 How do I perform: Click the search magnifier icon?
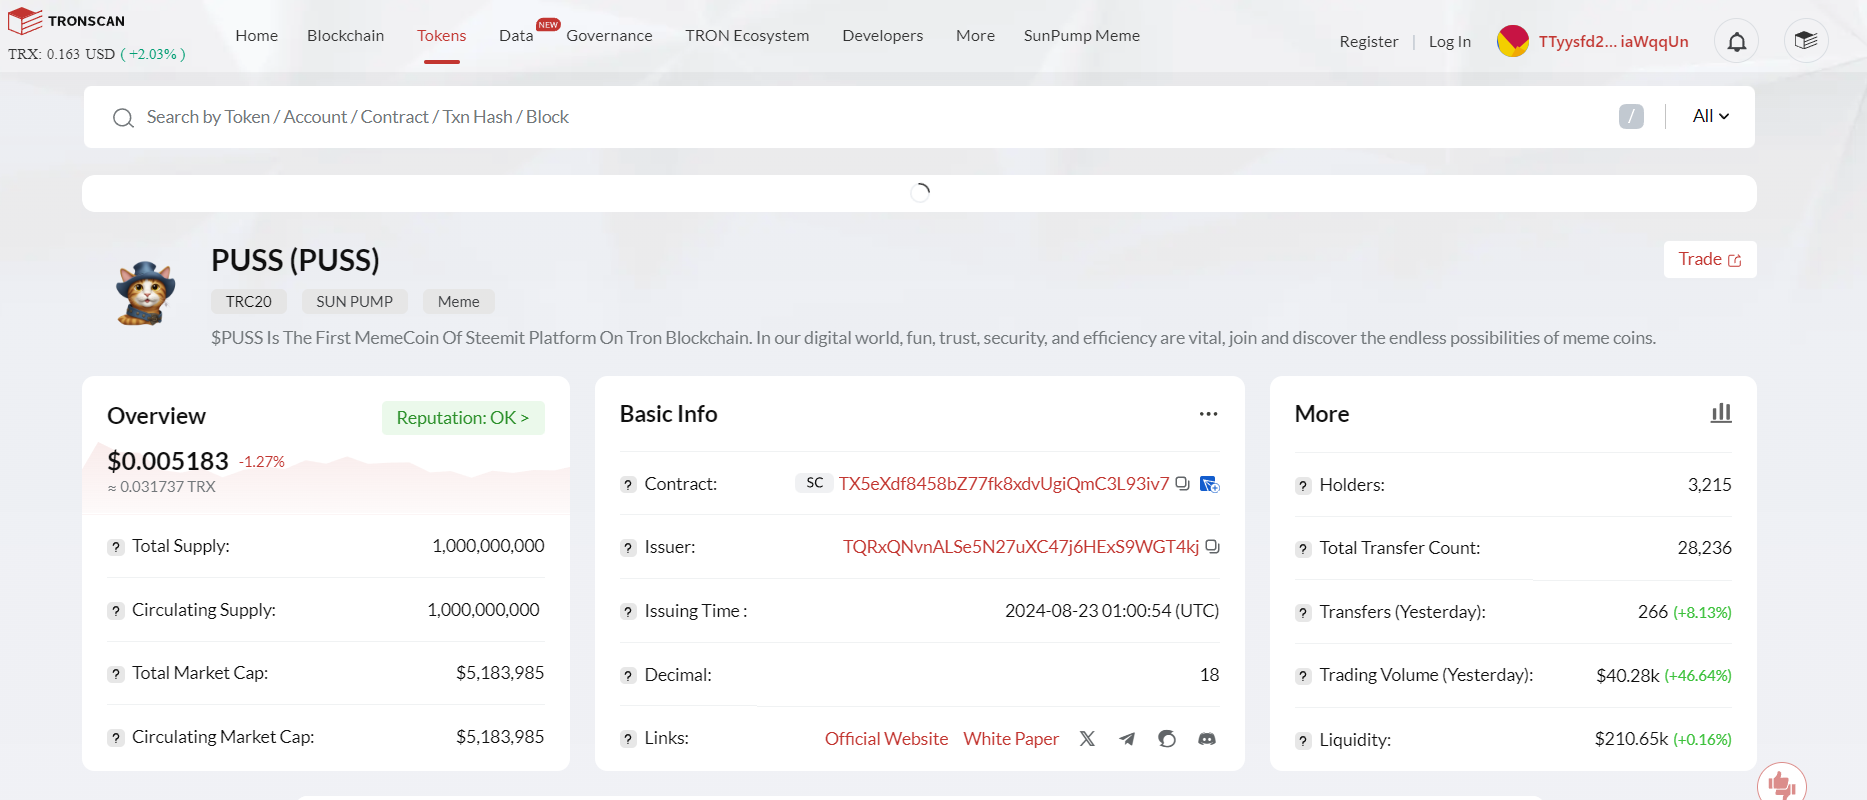[123, 118]
